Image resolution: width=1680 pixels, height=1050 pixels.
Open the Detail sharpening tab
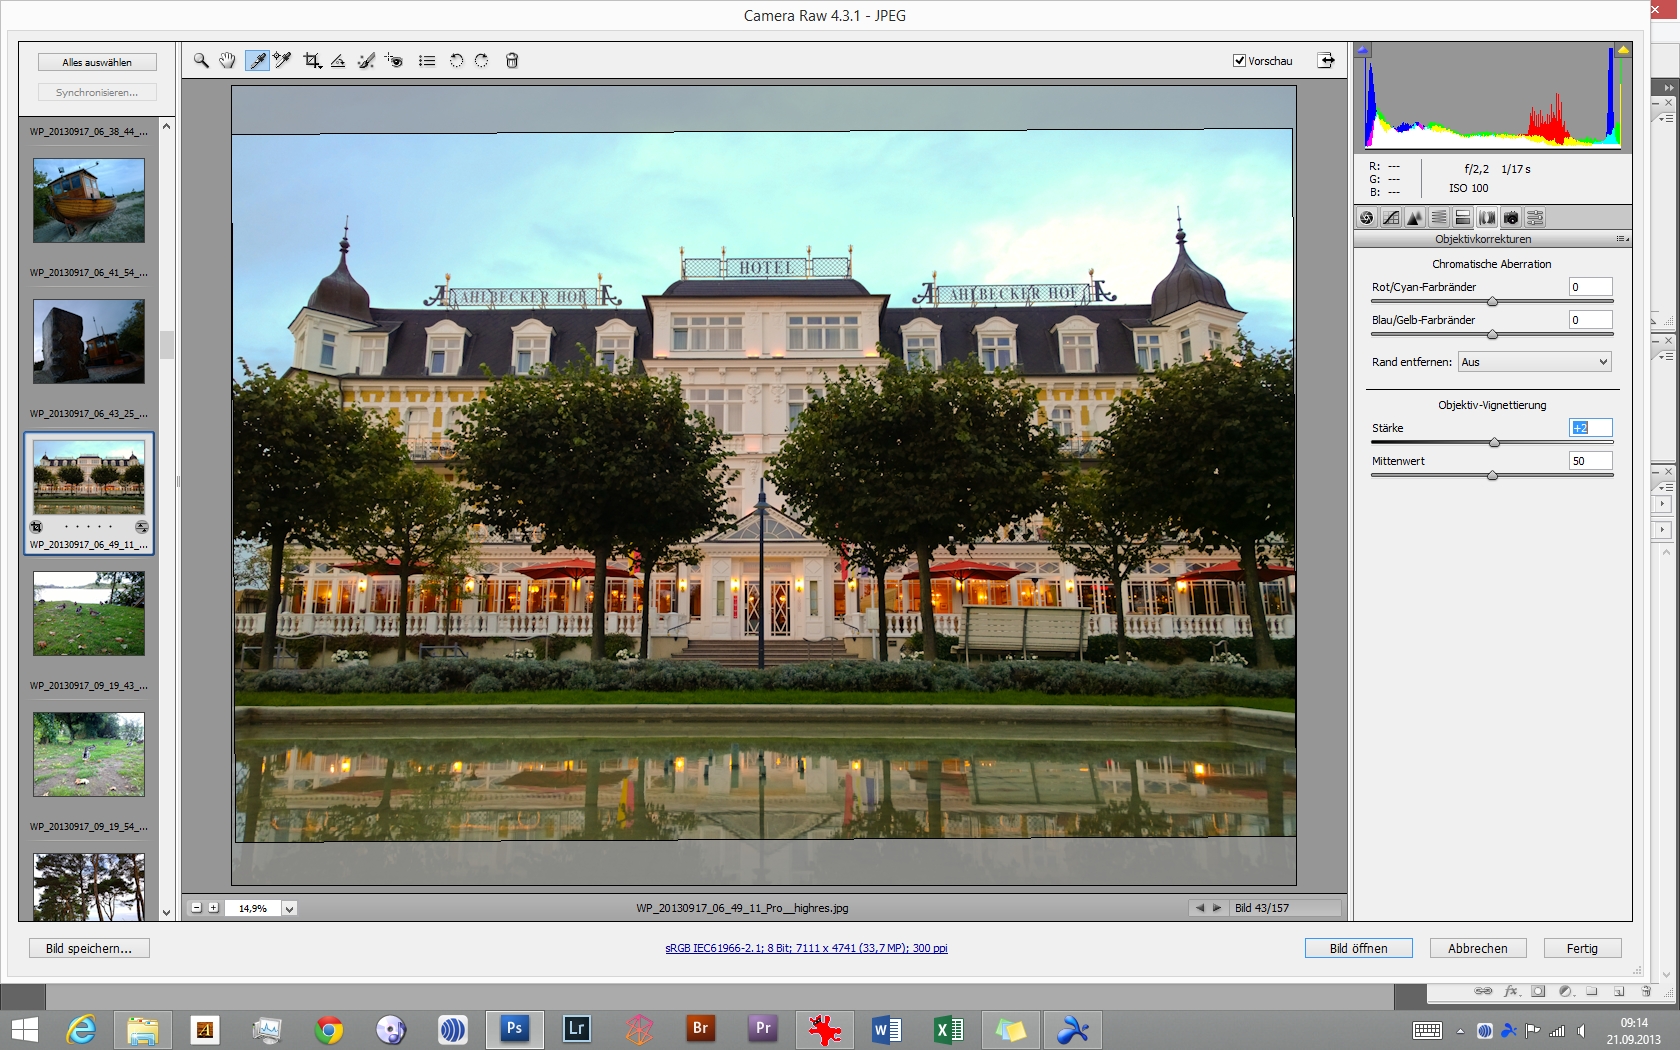click(x=1415, y=218)
